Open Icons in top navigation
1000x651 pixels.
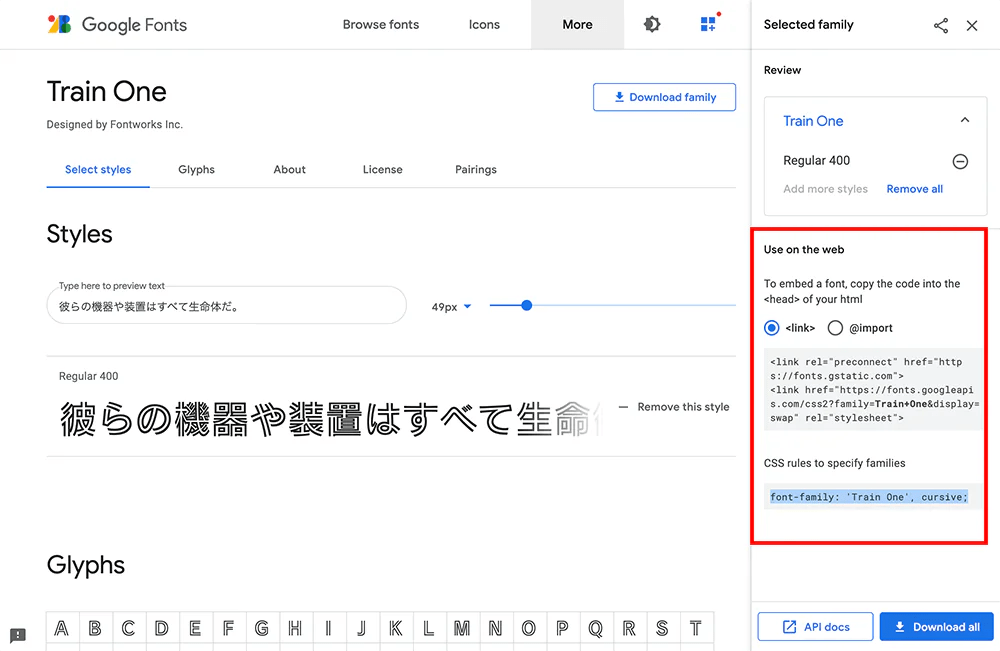tap(484, 24)
